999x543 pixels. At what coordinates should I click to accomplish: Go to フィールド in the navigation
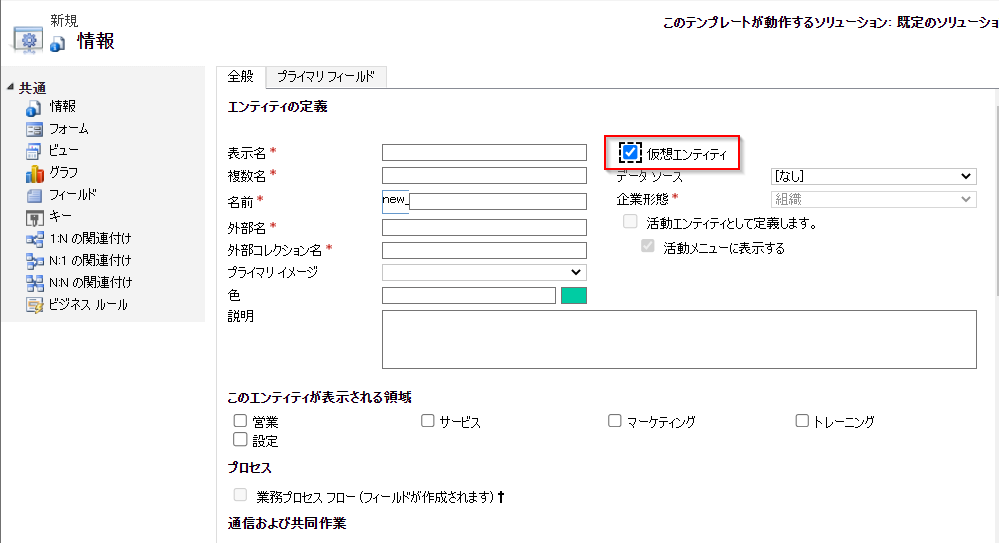(x=73, y=194)
